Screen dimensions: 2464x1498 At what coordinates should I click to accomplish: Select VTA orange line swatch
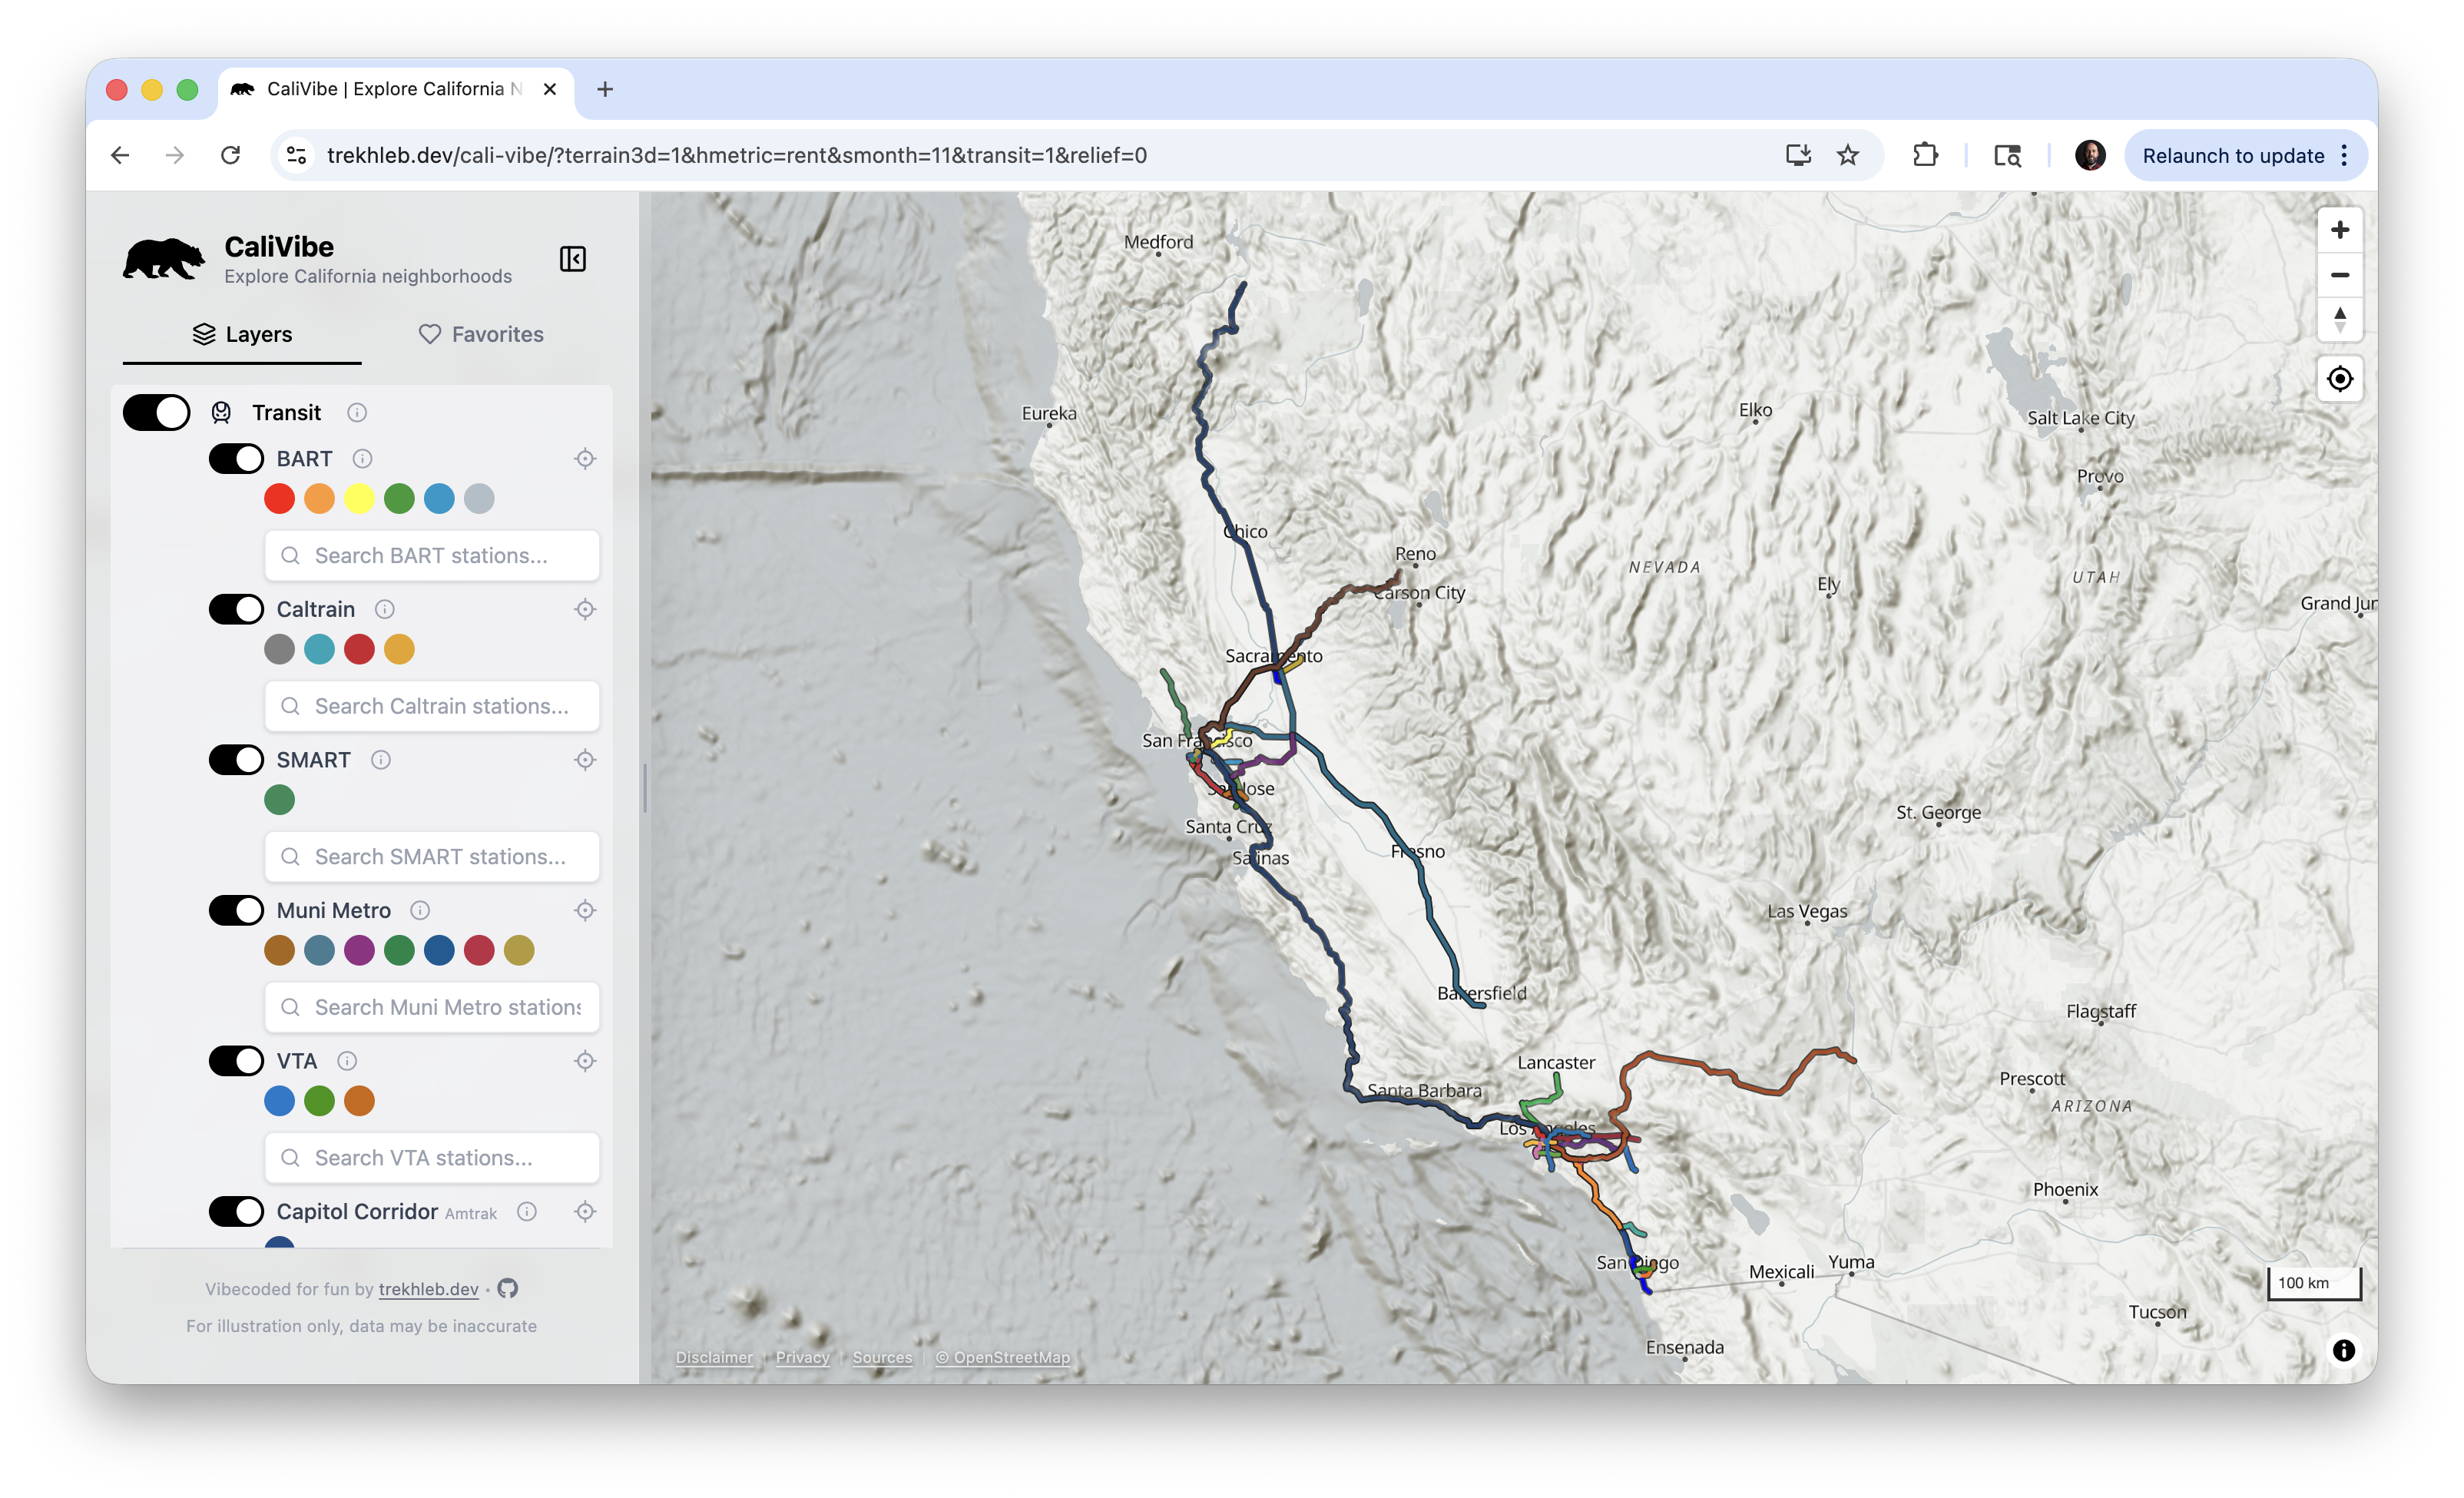coord(360,1101)
